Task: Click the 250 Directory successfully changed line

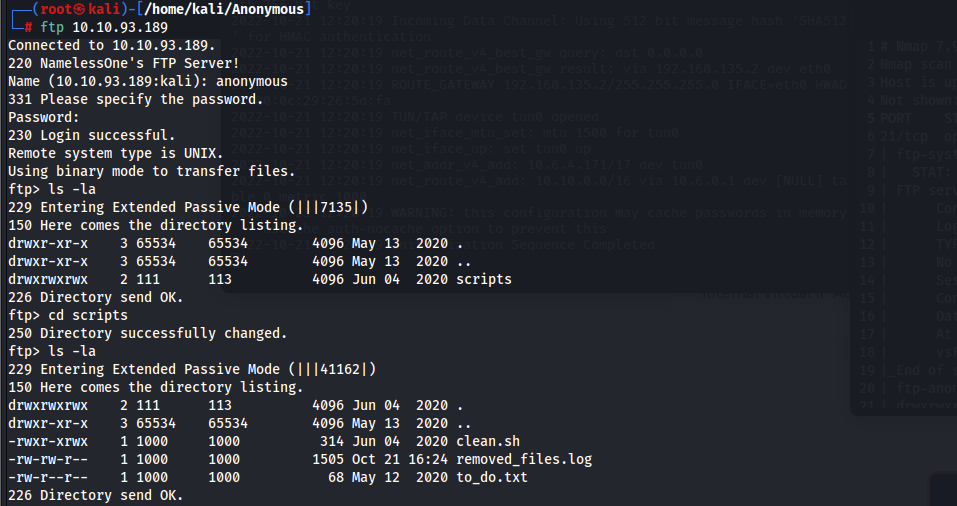Action: (x=147, y=333)
